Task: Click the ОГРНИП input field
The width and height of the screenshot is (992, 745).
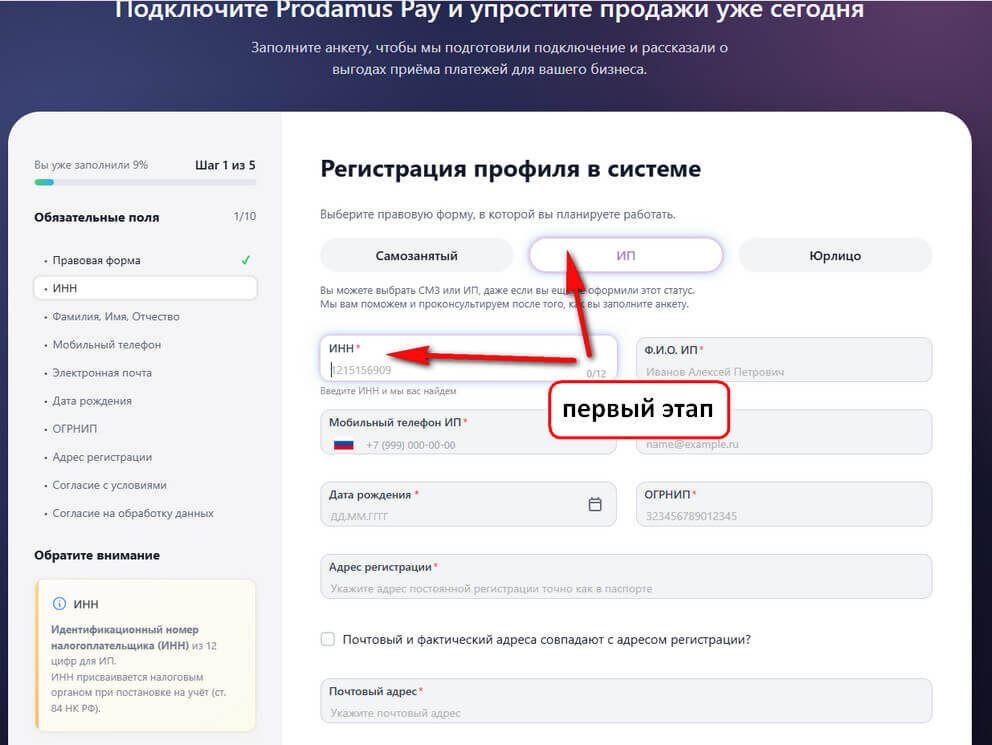Action: tap(784, 504)
